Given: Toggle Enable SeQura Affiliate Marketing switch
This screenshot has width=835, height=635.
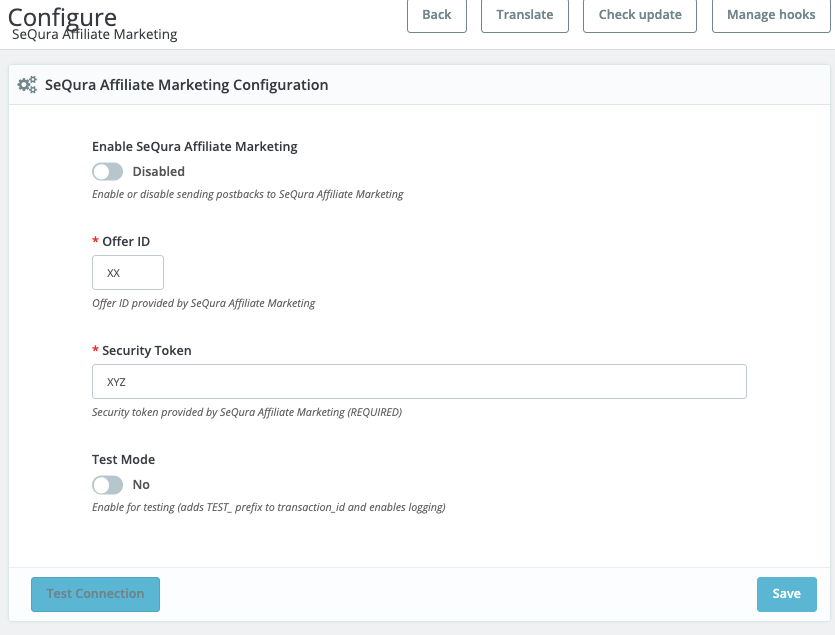Looking at the screenshot, I should 108,172.
